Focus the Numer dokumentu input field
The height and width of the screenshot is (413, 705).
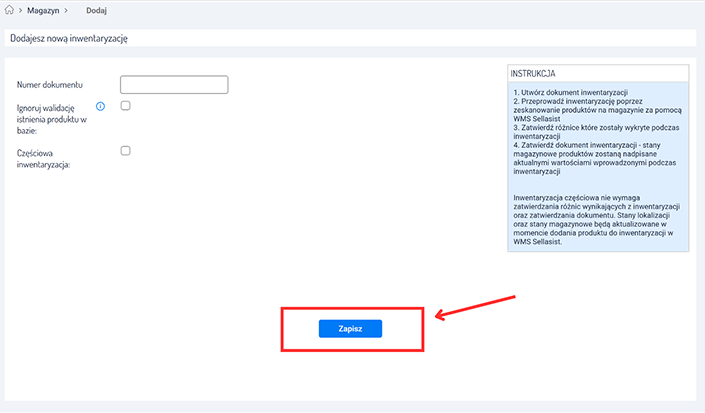pos(174,85)
